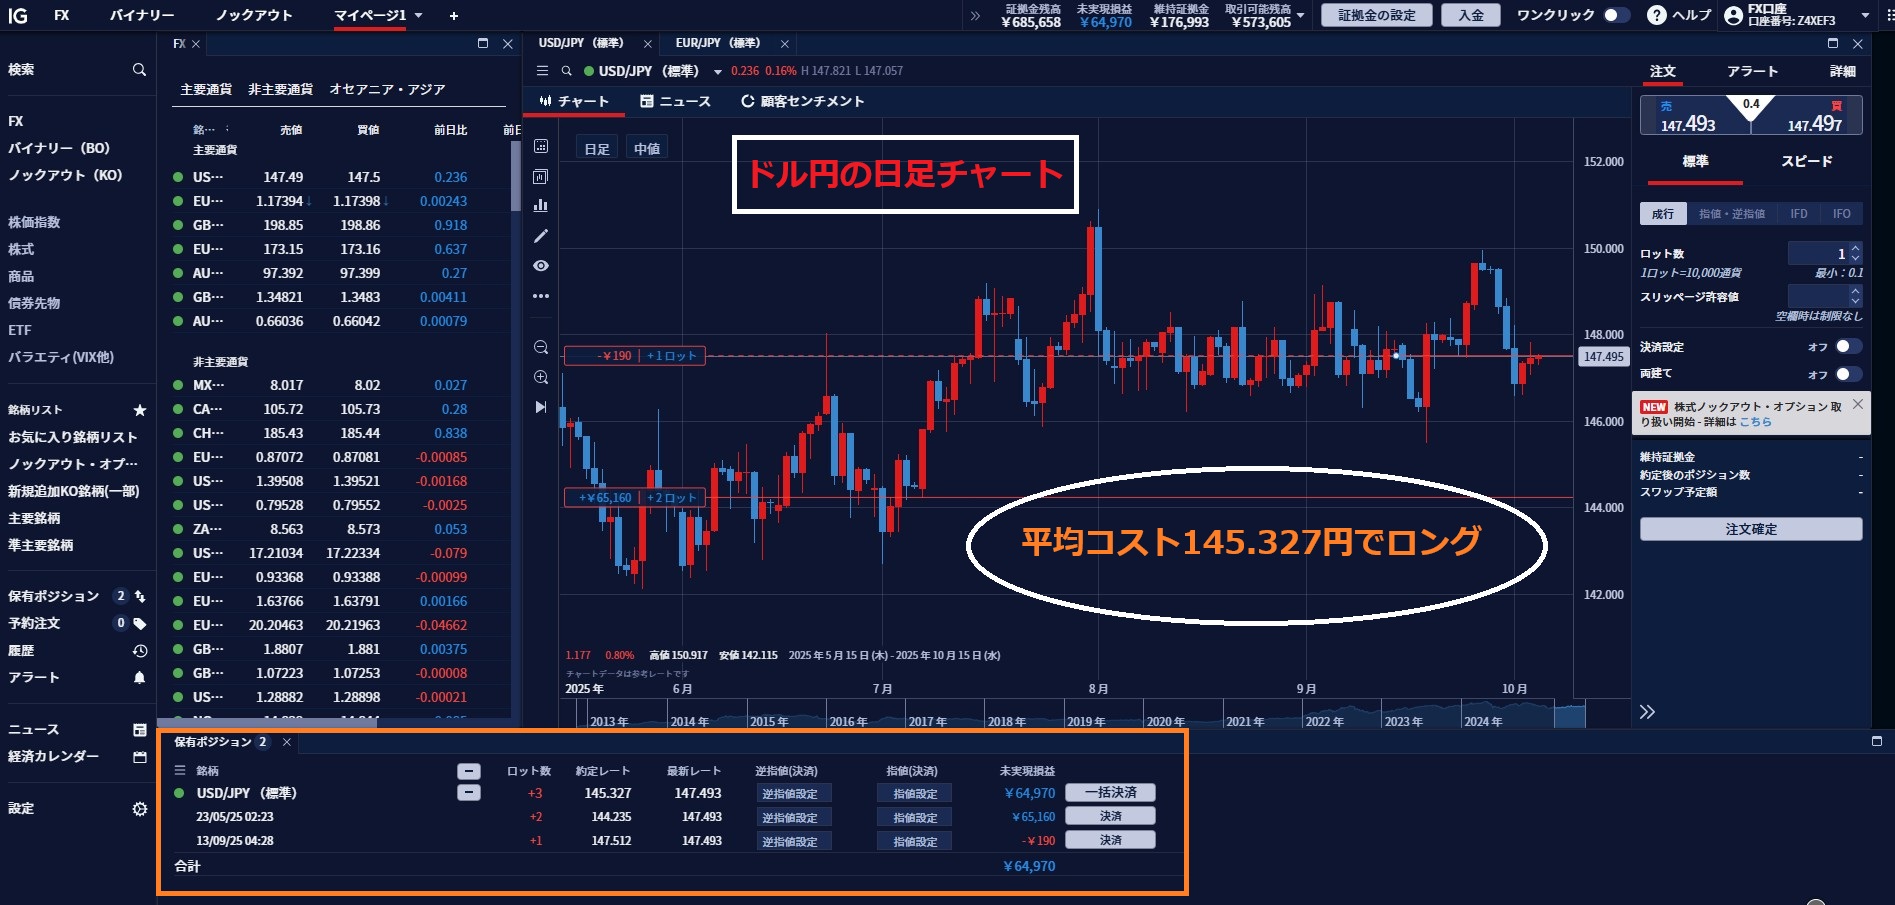The width and height of the screenshot is (1895, 905).
Task: Turn on the 両建て hedging switch
Action: pyautogui.click(x=1848, y=373)
